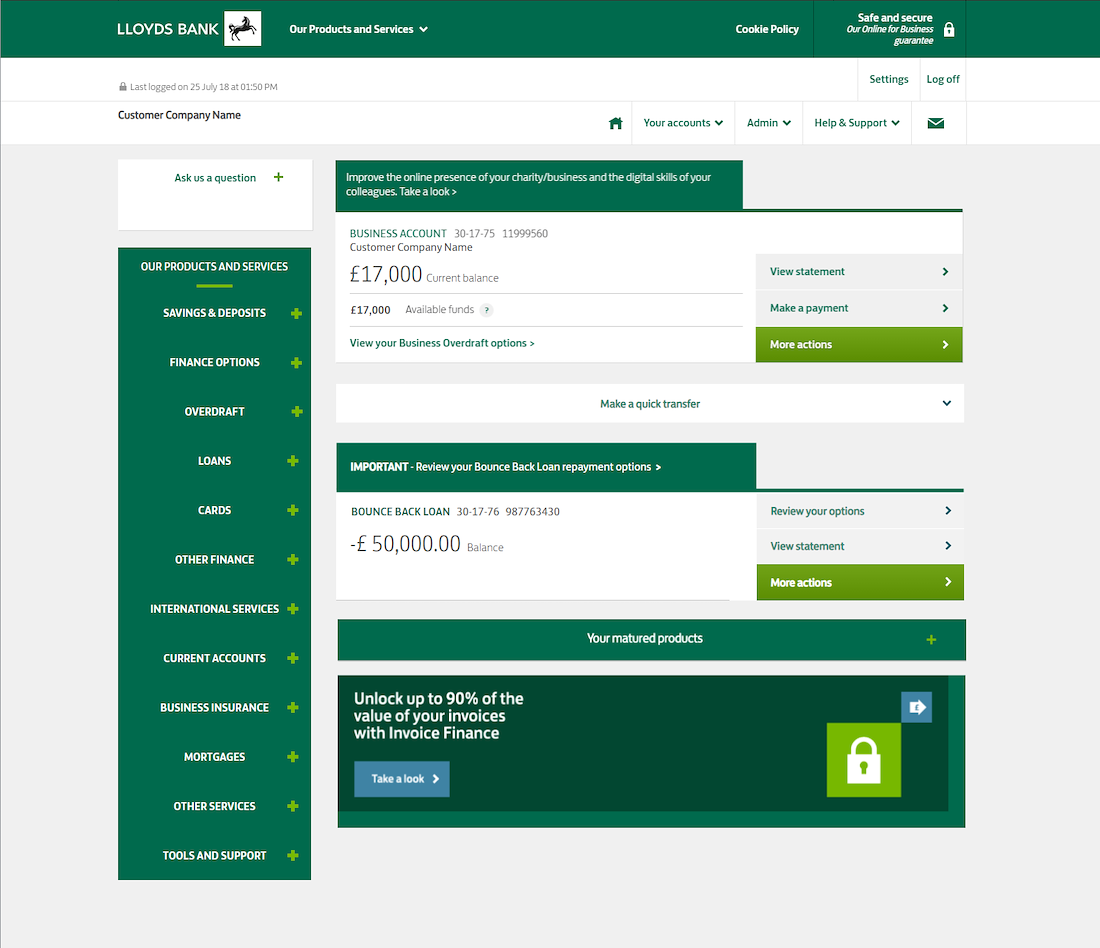Open Cookie Policy link
The image size is (1100, 948).
pyautogui.click(x=767, y=29)
